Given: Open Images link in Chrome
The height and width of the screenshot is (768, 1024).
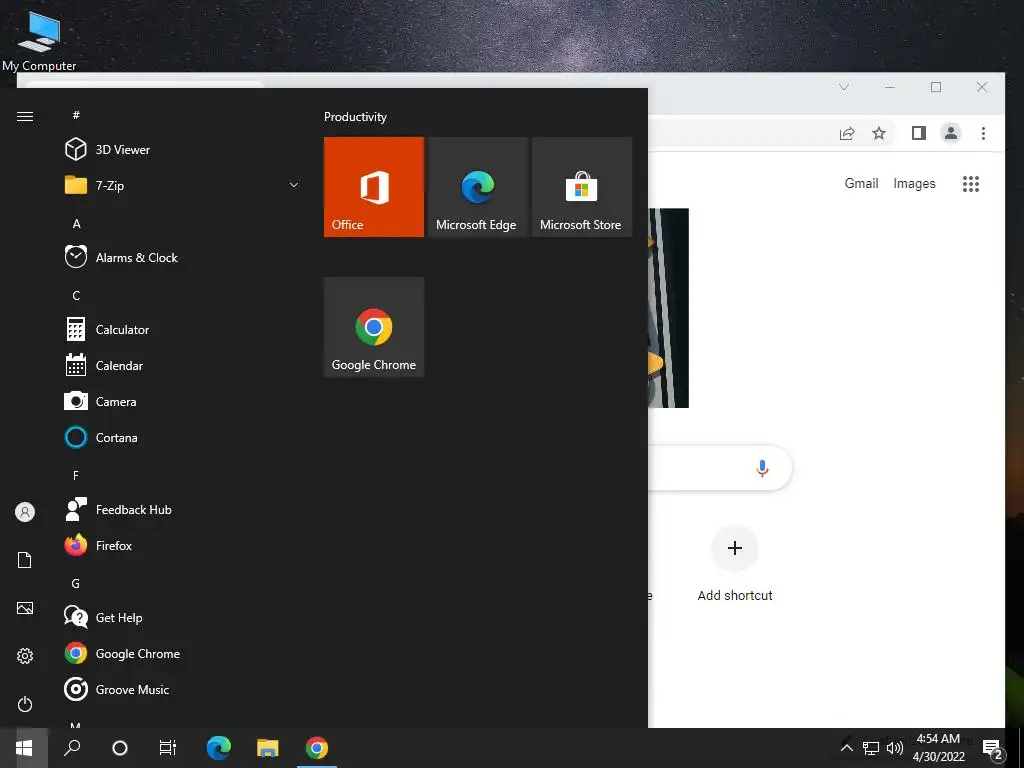Looking at the screenshot, I should click(x=914, y=184).
